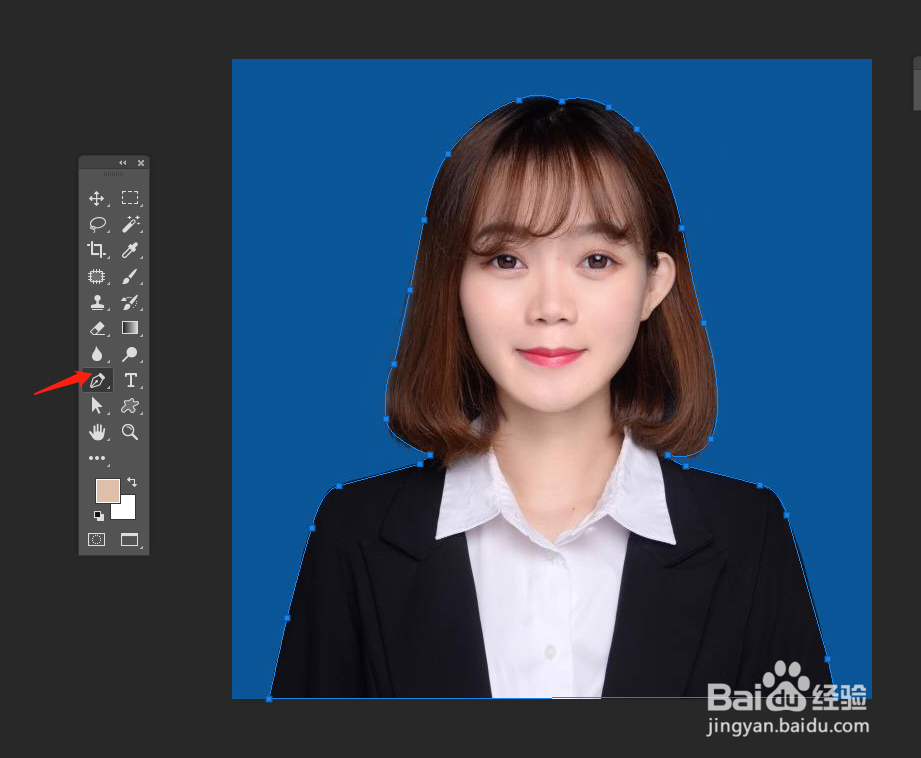Image resolution: width=921 pixels, height=758 pixels.
Task: Open the foreground color picker swatch
Action: [x=107, y=490]
